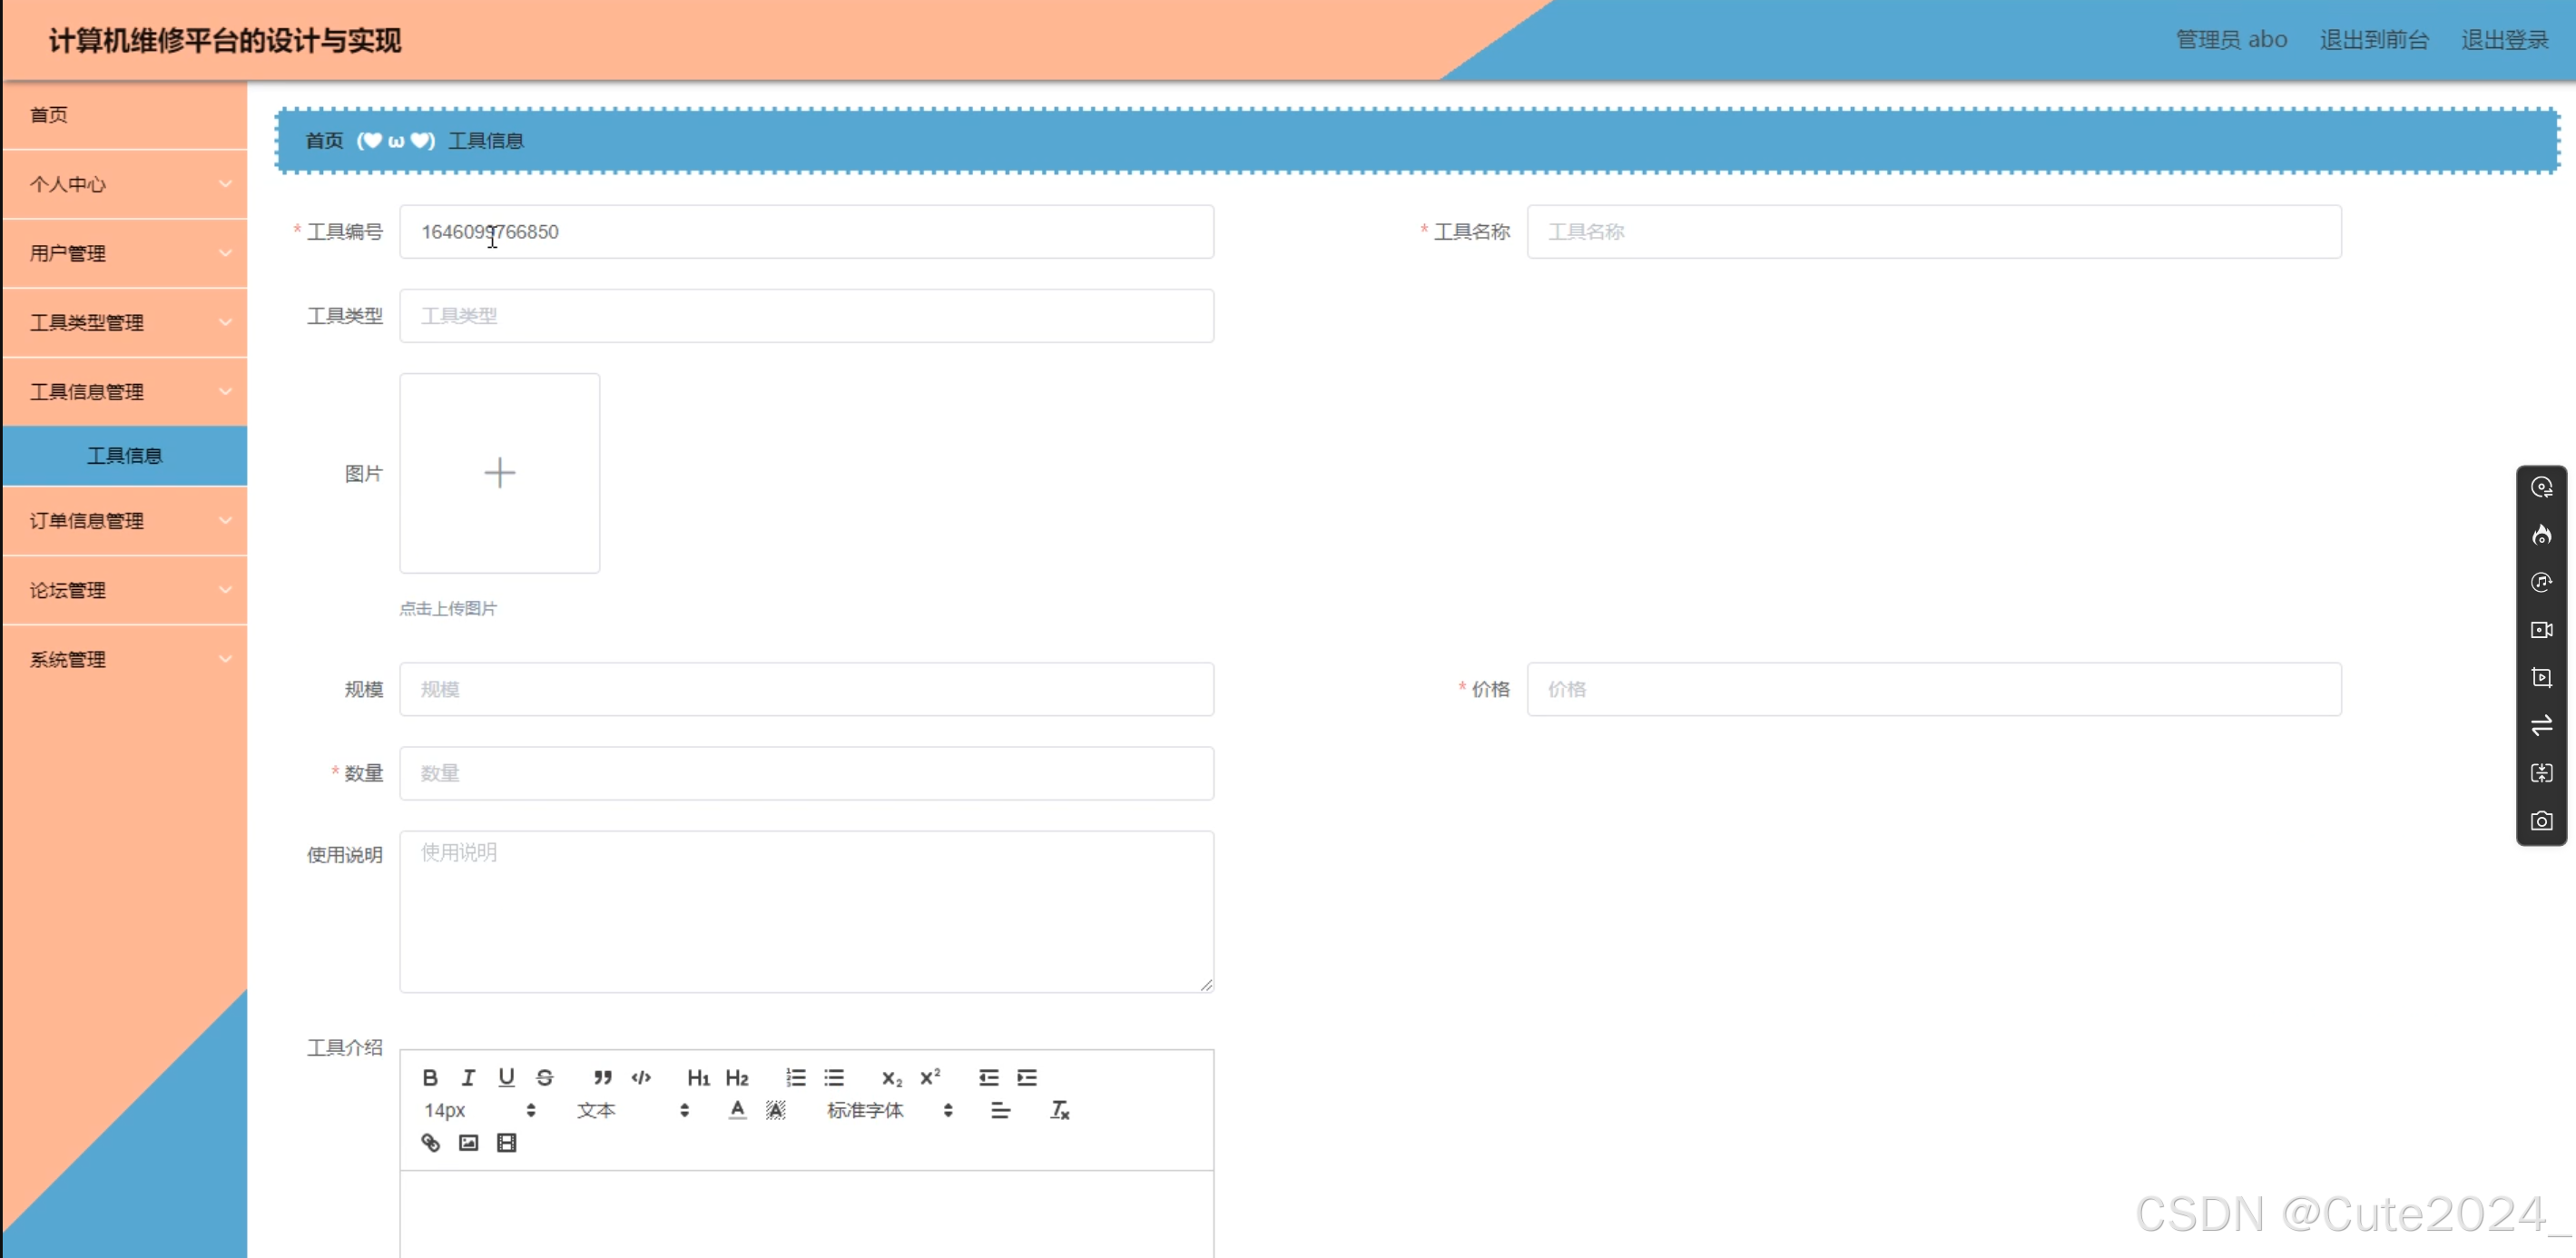
Task: Open the text color picker in the editor
Action: [737, 1110]
